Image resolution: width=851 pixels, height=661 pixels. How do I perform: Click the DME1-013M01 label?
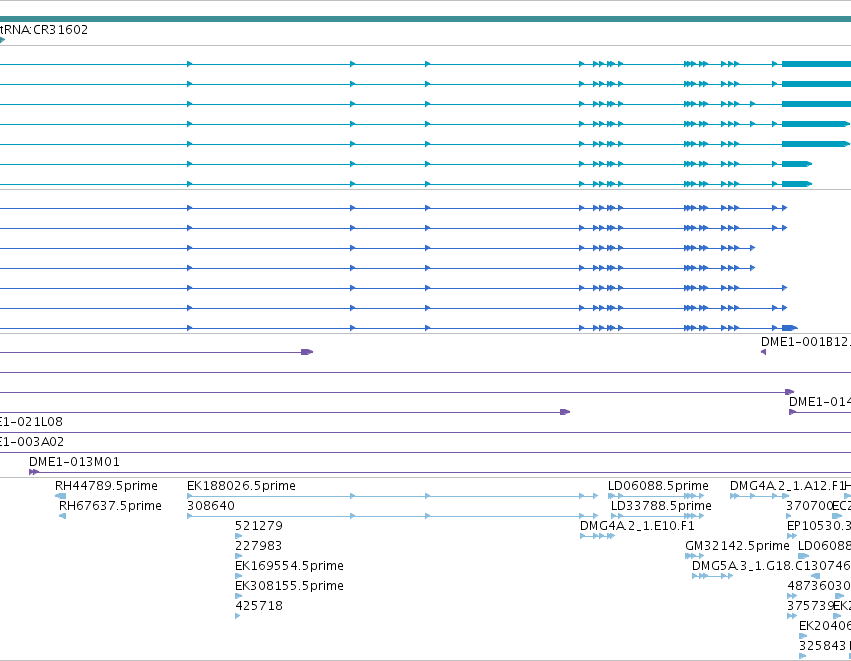point(74,462)
